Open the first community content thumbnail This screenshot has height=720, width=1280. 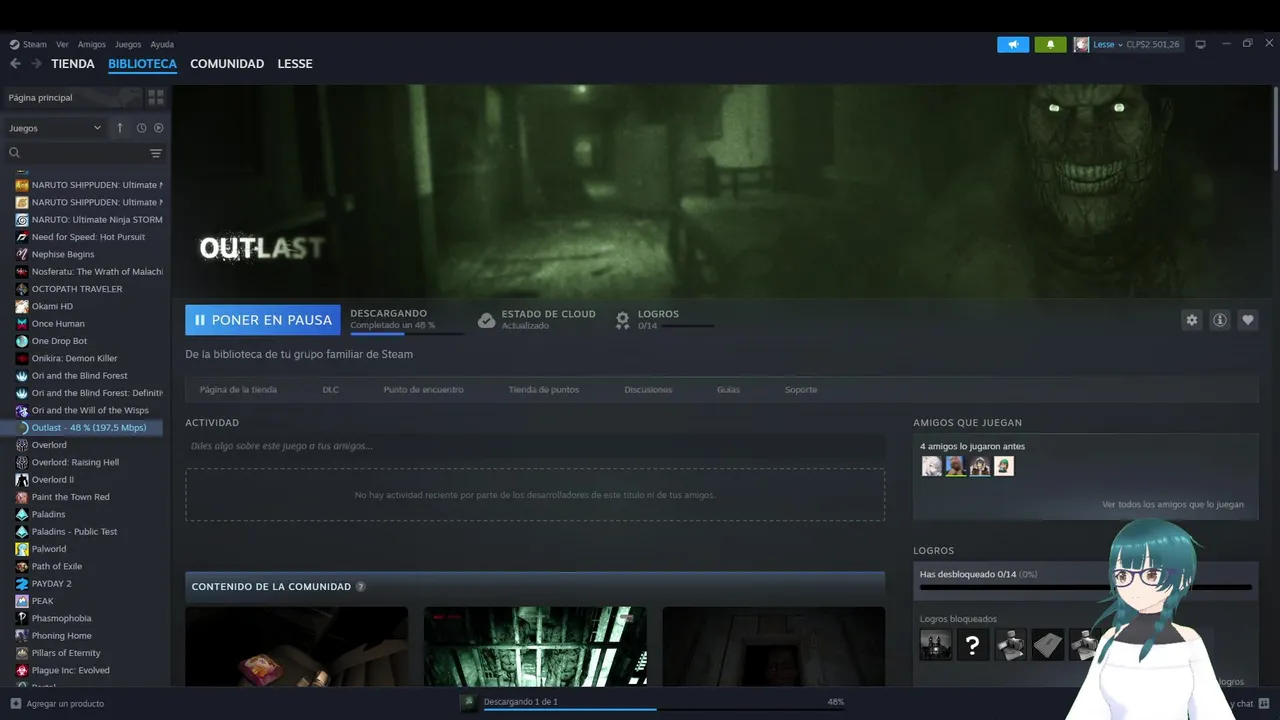point(297,647)
